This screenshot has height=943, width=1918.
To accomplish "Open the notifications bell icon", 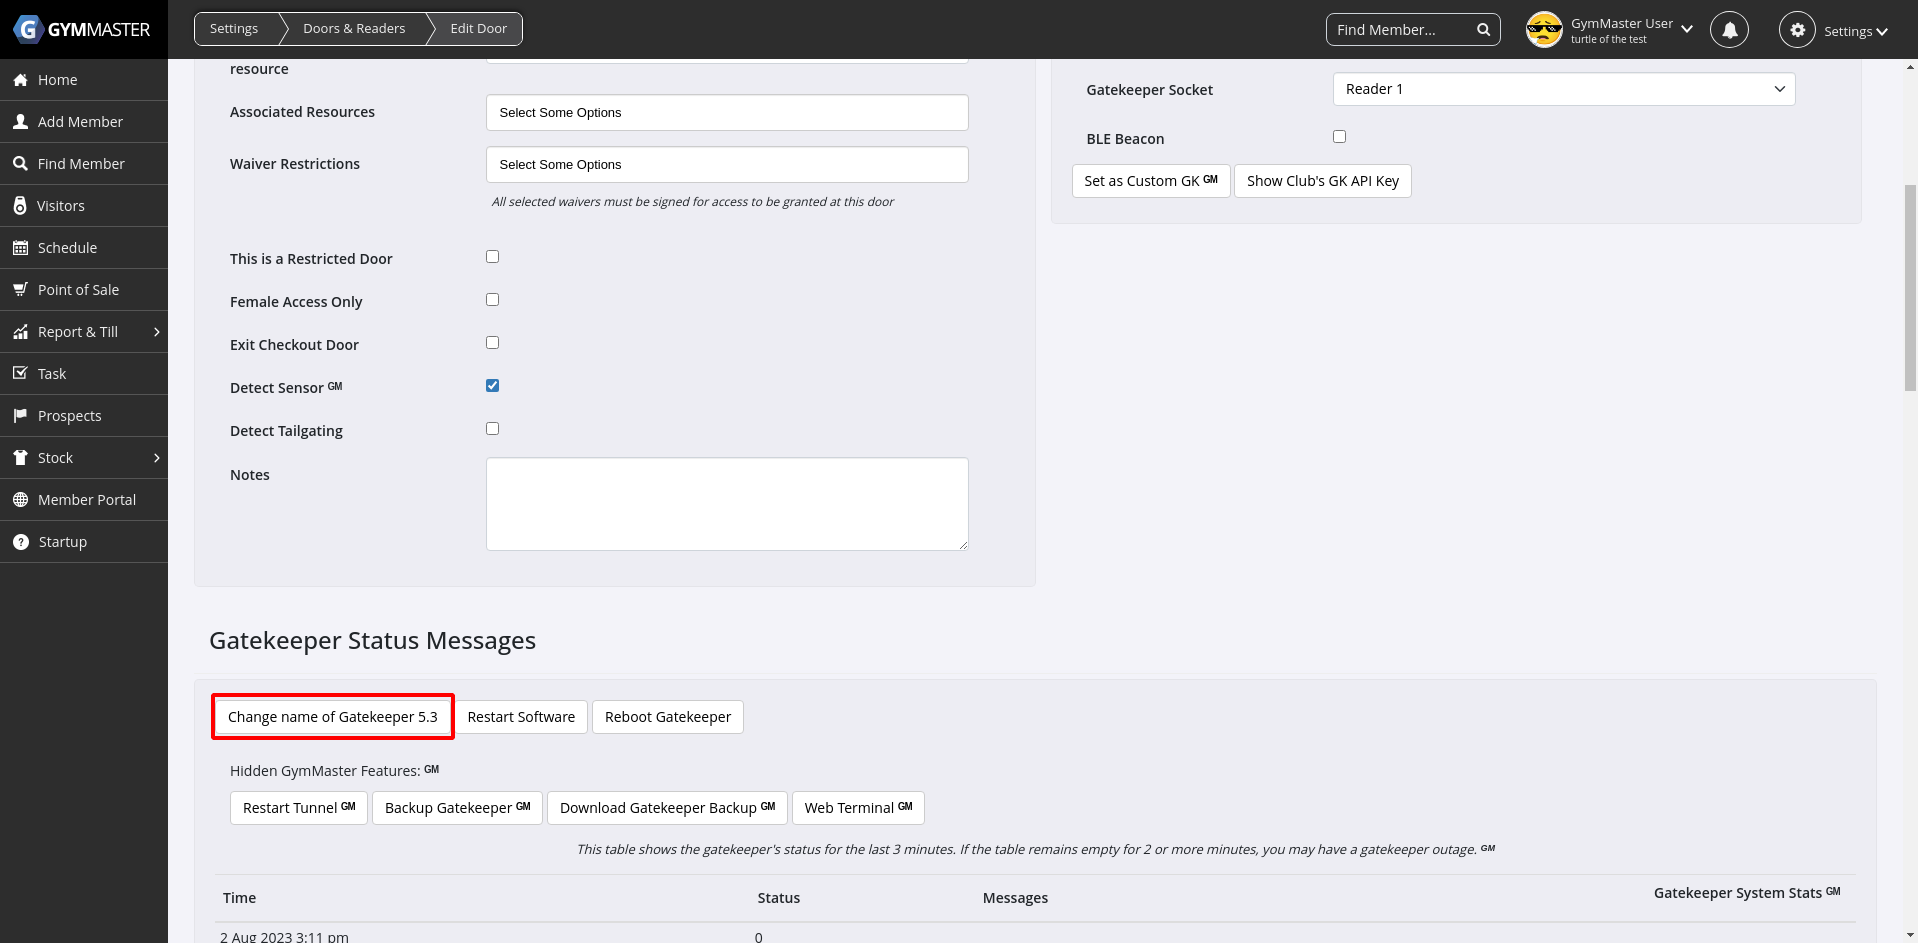I will pos(1729,30).
